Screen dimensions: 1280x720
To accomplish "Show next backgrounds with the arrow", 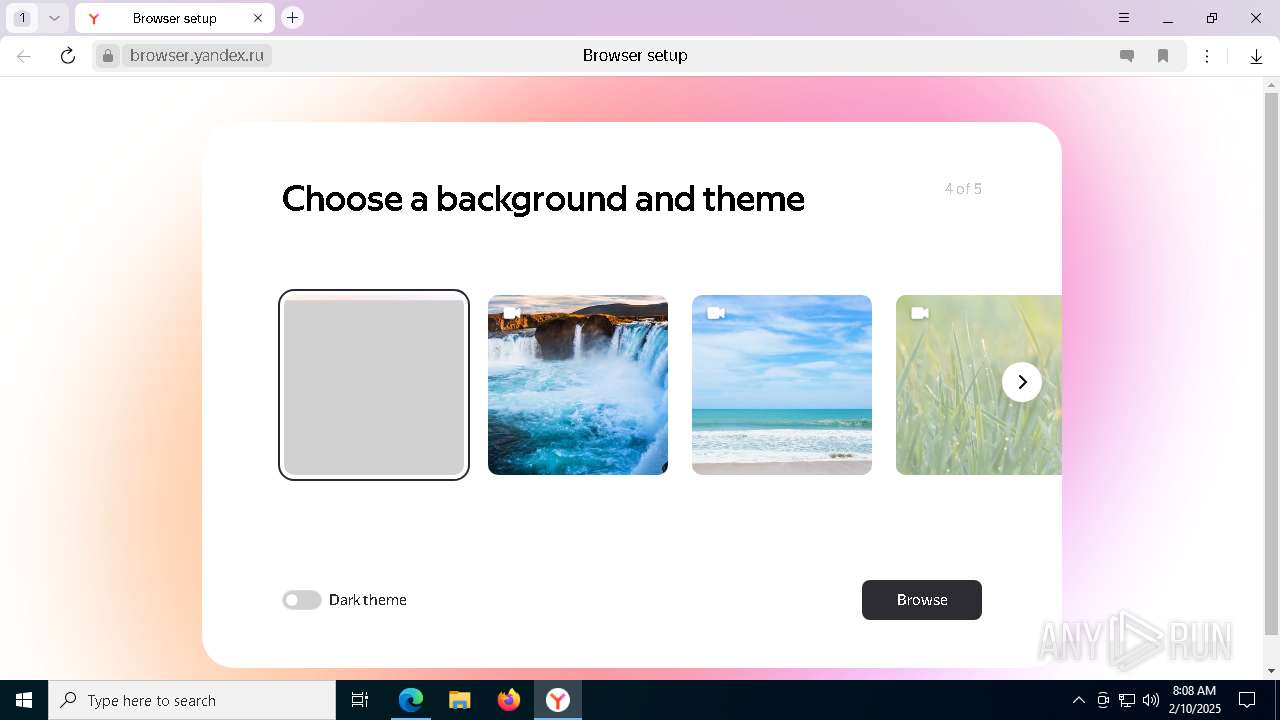I will pyautogui.click(x=1022, y=382).
